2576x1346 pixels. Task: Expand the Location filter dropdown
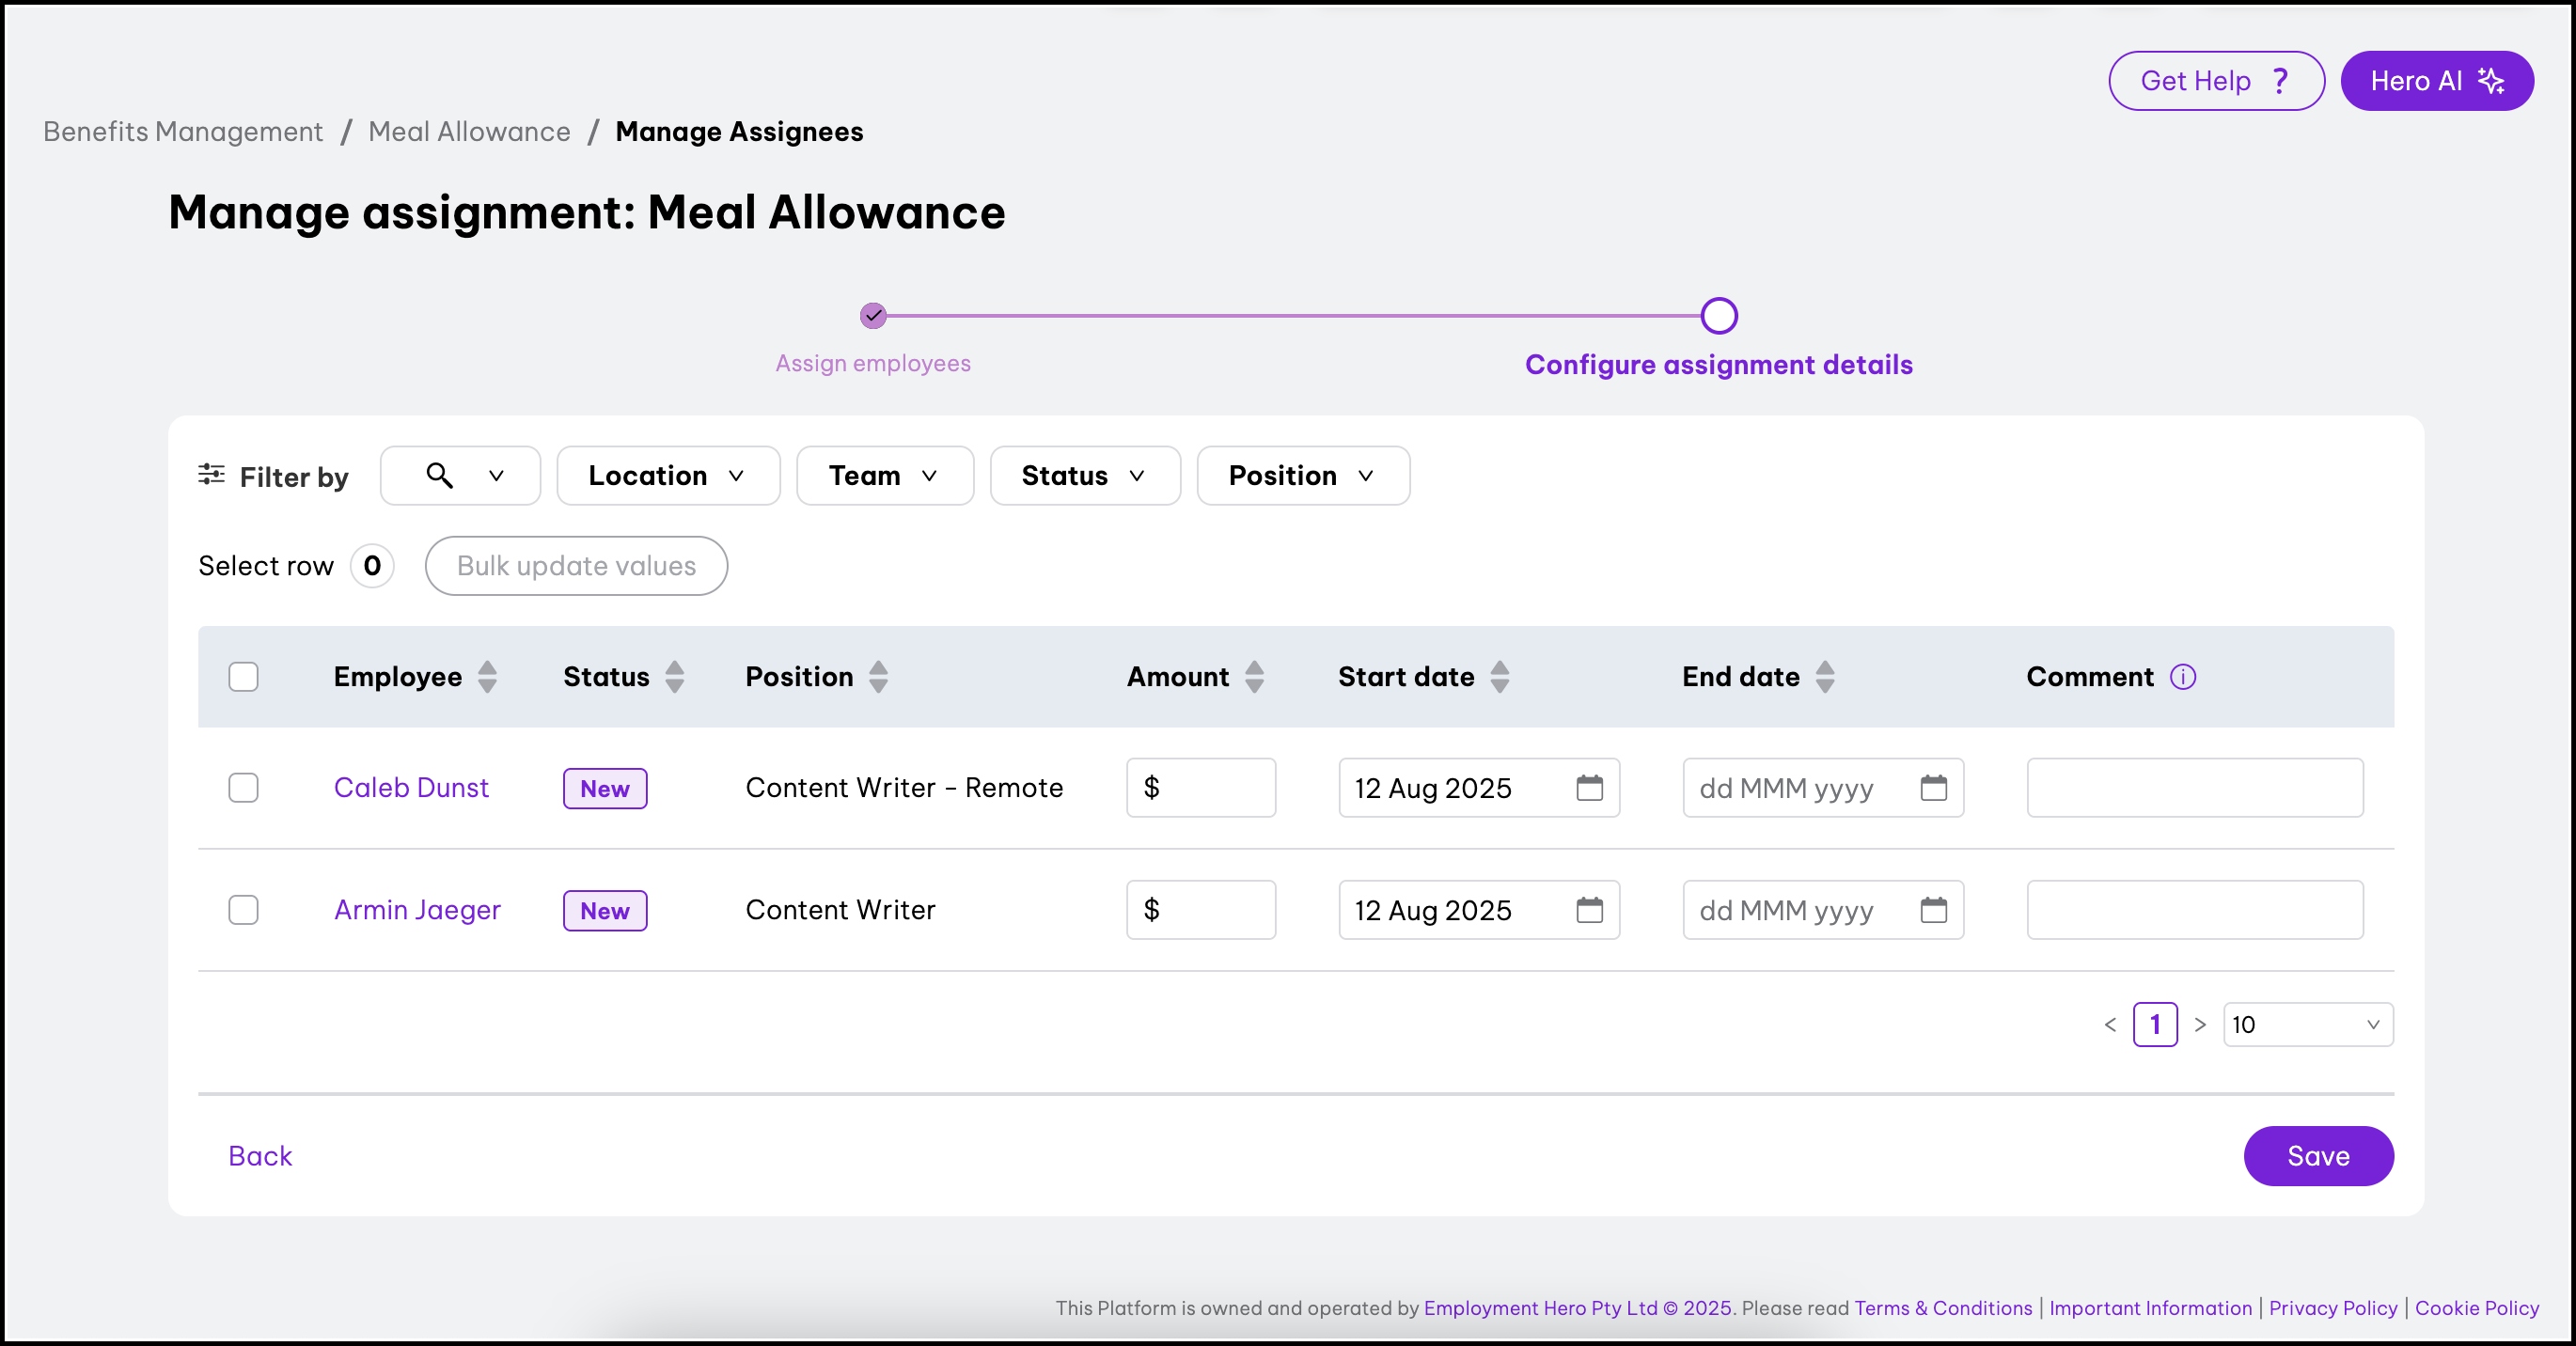(x=667, y=476)
